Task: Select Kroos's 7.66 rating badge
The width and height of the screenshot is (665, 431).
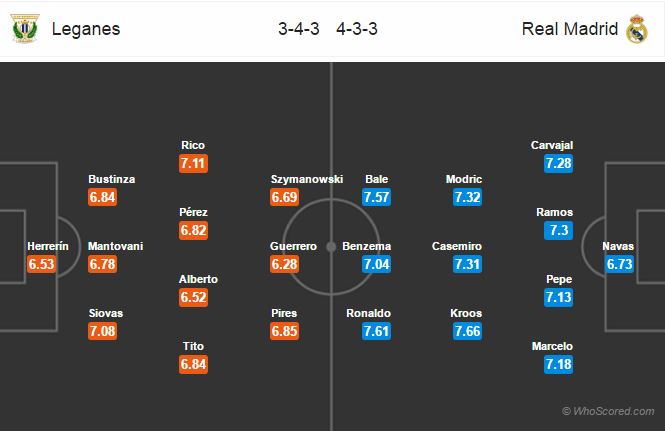Action: [x=467, y=331]
